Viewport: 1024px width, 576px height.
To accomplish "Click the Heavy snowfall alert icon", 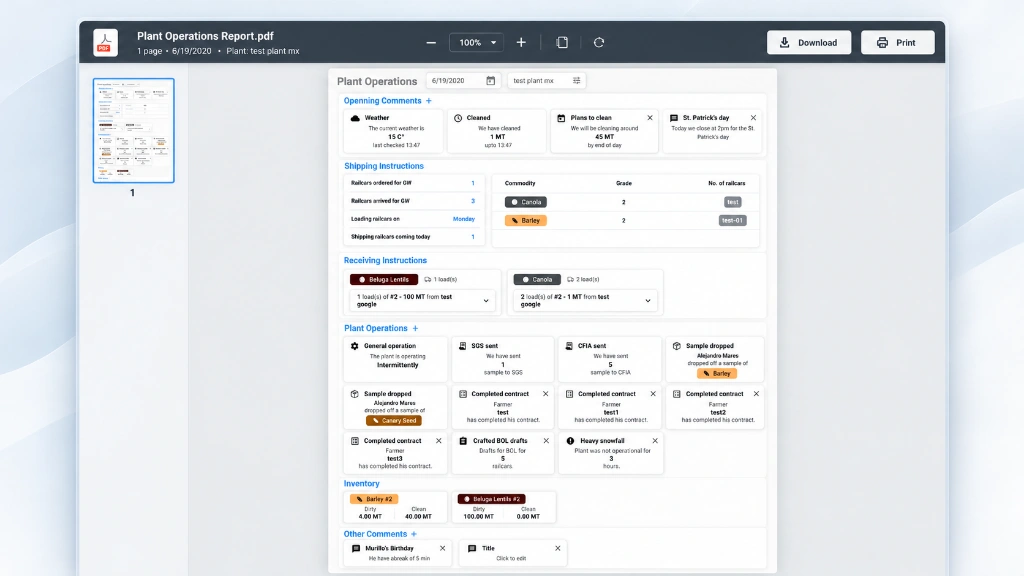I will (570, 441).
